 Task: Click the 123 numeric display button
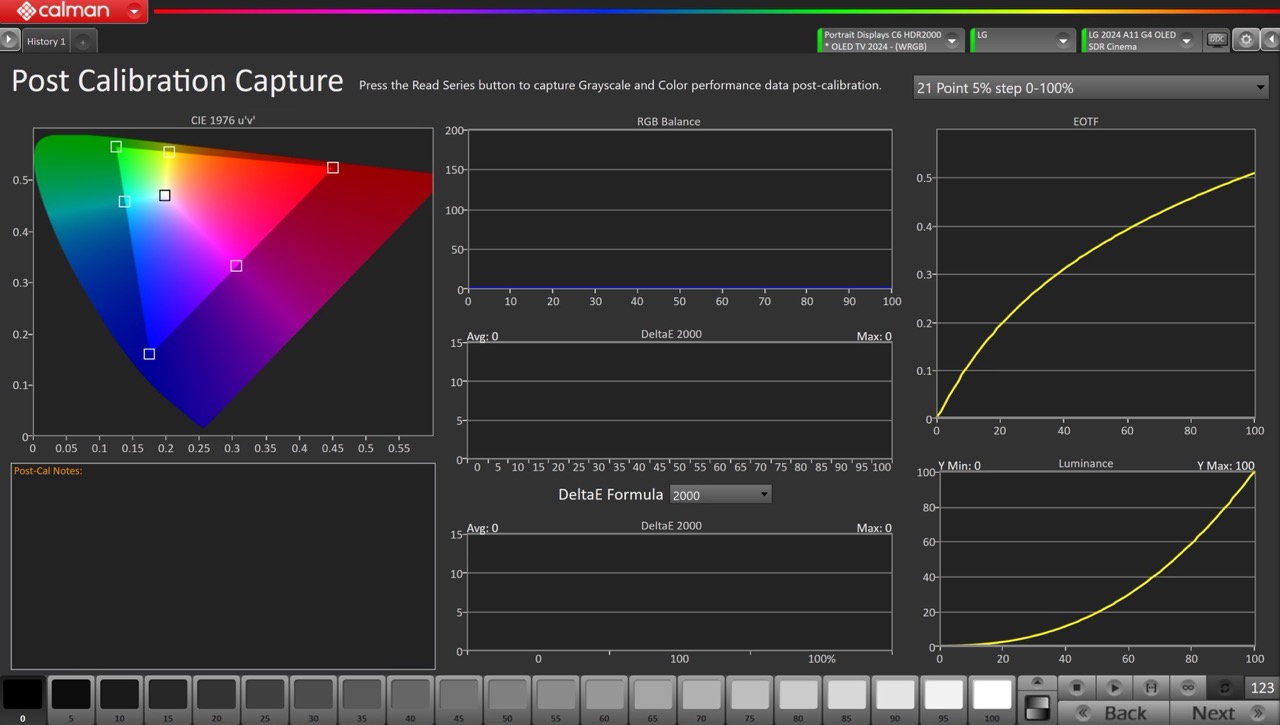click(1262, 688)
